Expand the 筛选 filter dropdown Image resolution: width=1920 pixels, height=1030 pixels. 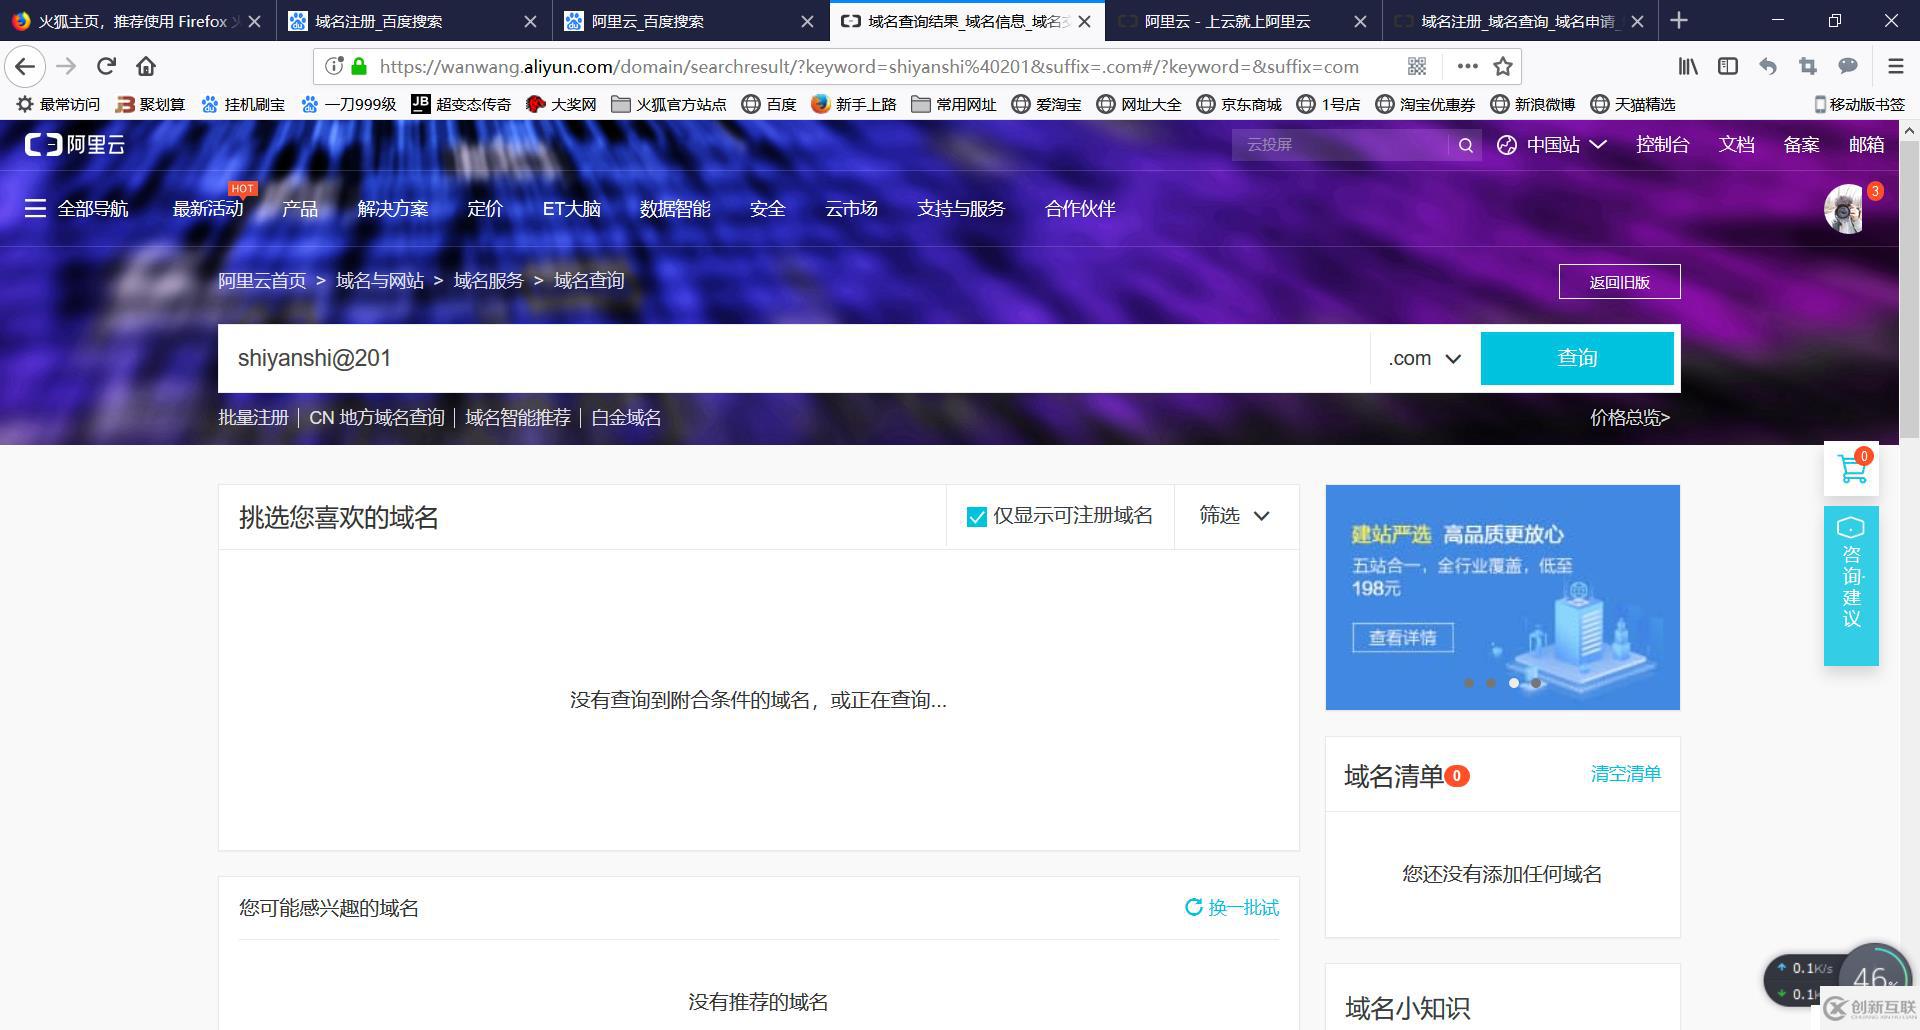click(x=1235, y=516)
